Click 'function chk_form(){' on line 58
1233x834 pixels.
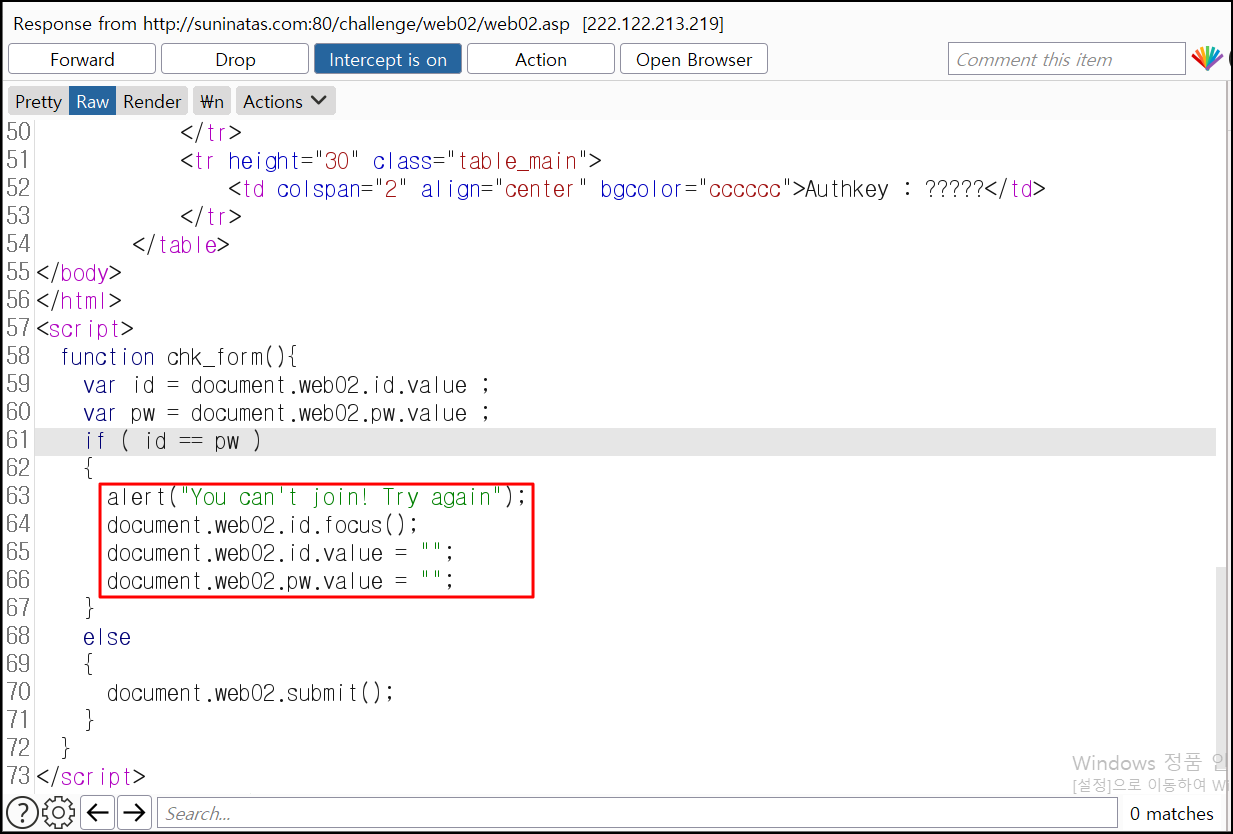coord(179,357)
